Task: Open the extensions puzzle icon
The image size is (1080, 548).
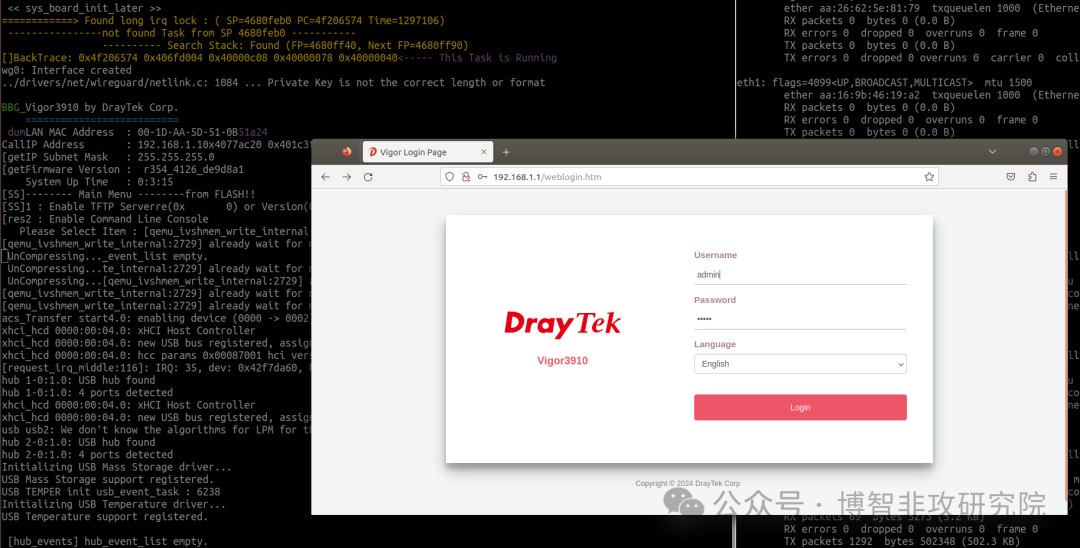Action: pyautogui.click(x=1032, y=177)
